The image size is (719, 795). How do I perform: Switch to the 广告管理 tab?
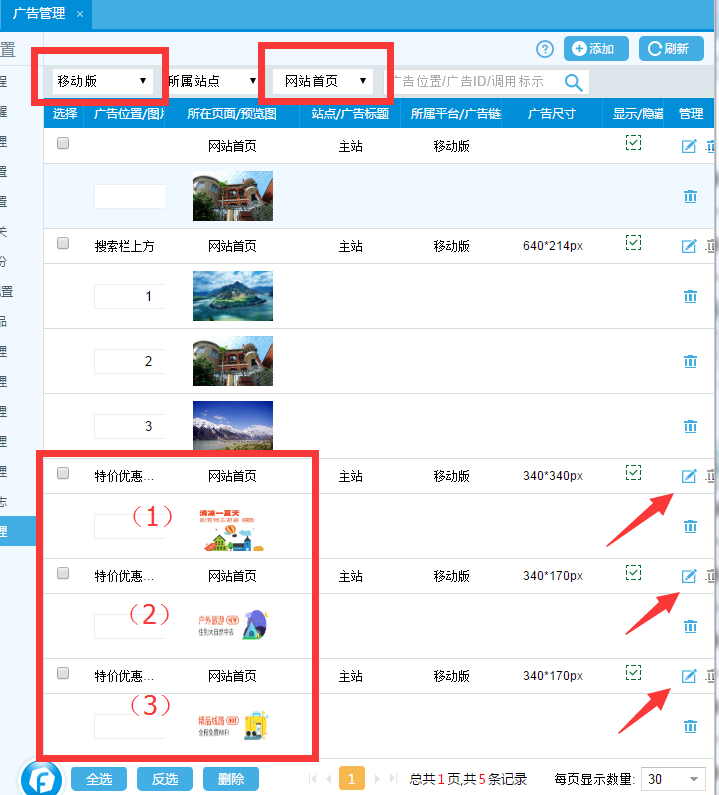click(x=37, y=14)
